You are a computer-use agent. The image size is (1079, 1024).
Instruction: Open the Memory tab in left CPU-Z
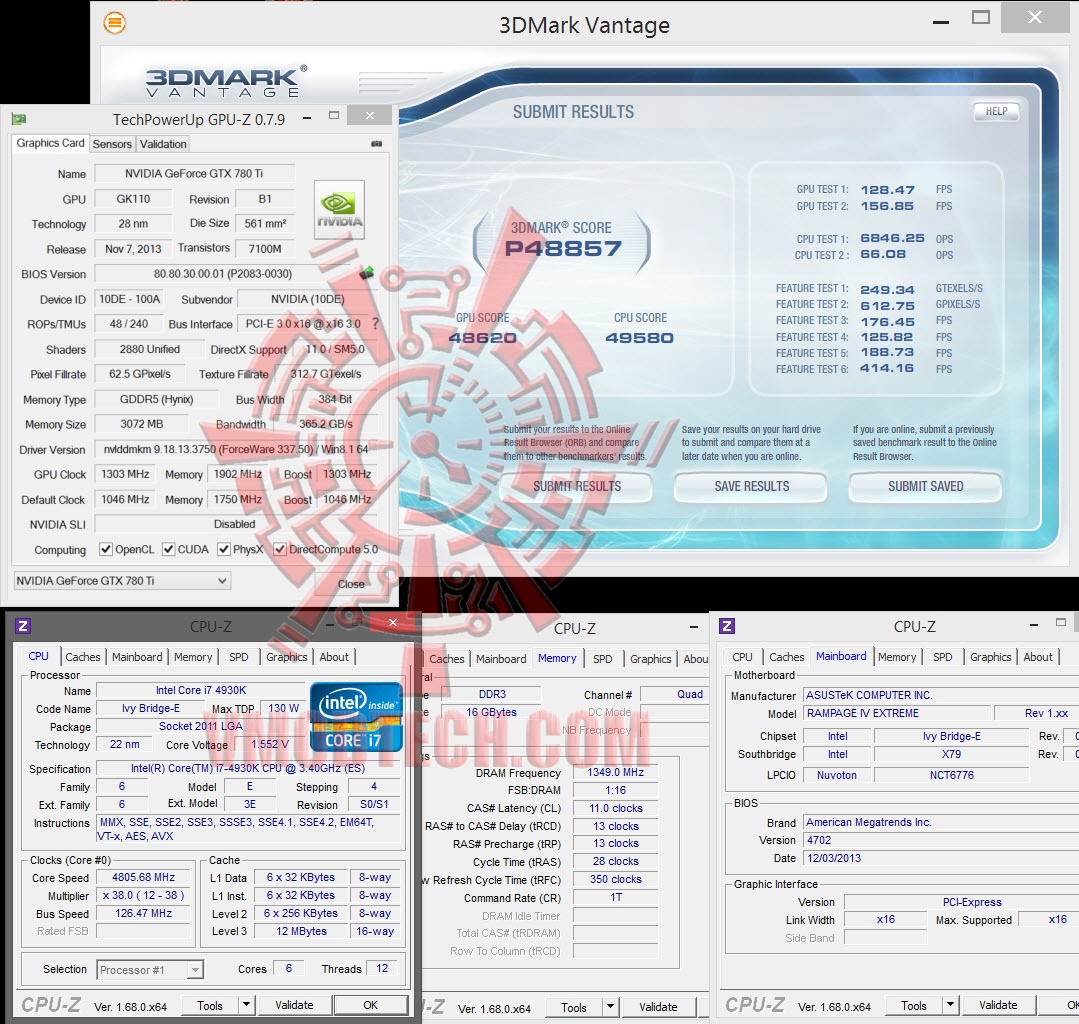193,657
